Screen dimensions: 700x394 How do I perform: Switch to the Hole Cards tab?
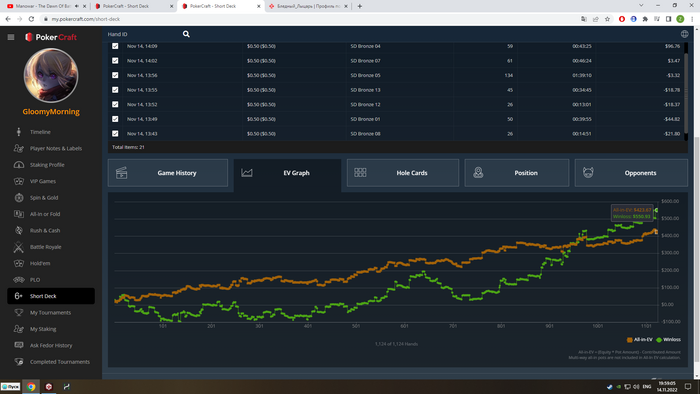403,173
